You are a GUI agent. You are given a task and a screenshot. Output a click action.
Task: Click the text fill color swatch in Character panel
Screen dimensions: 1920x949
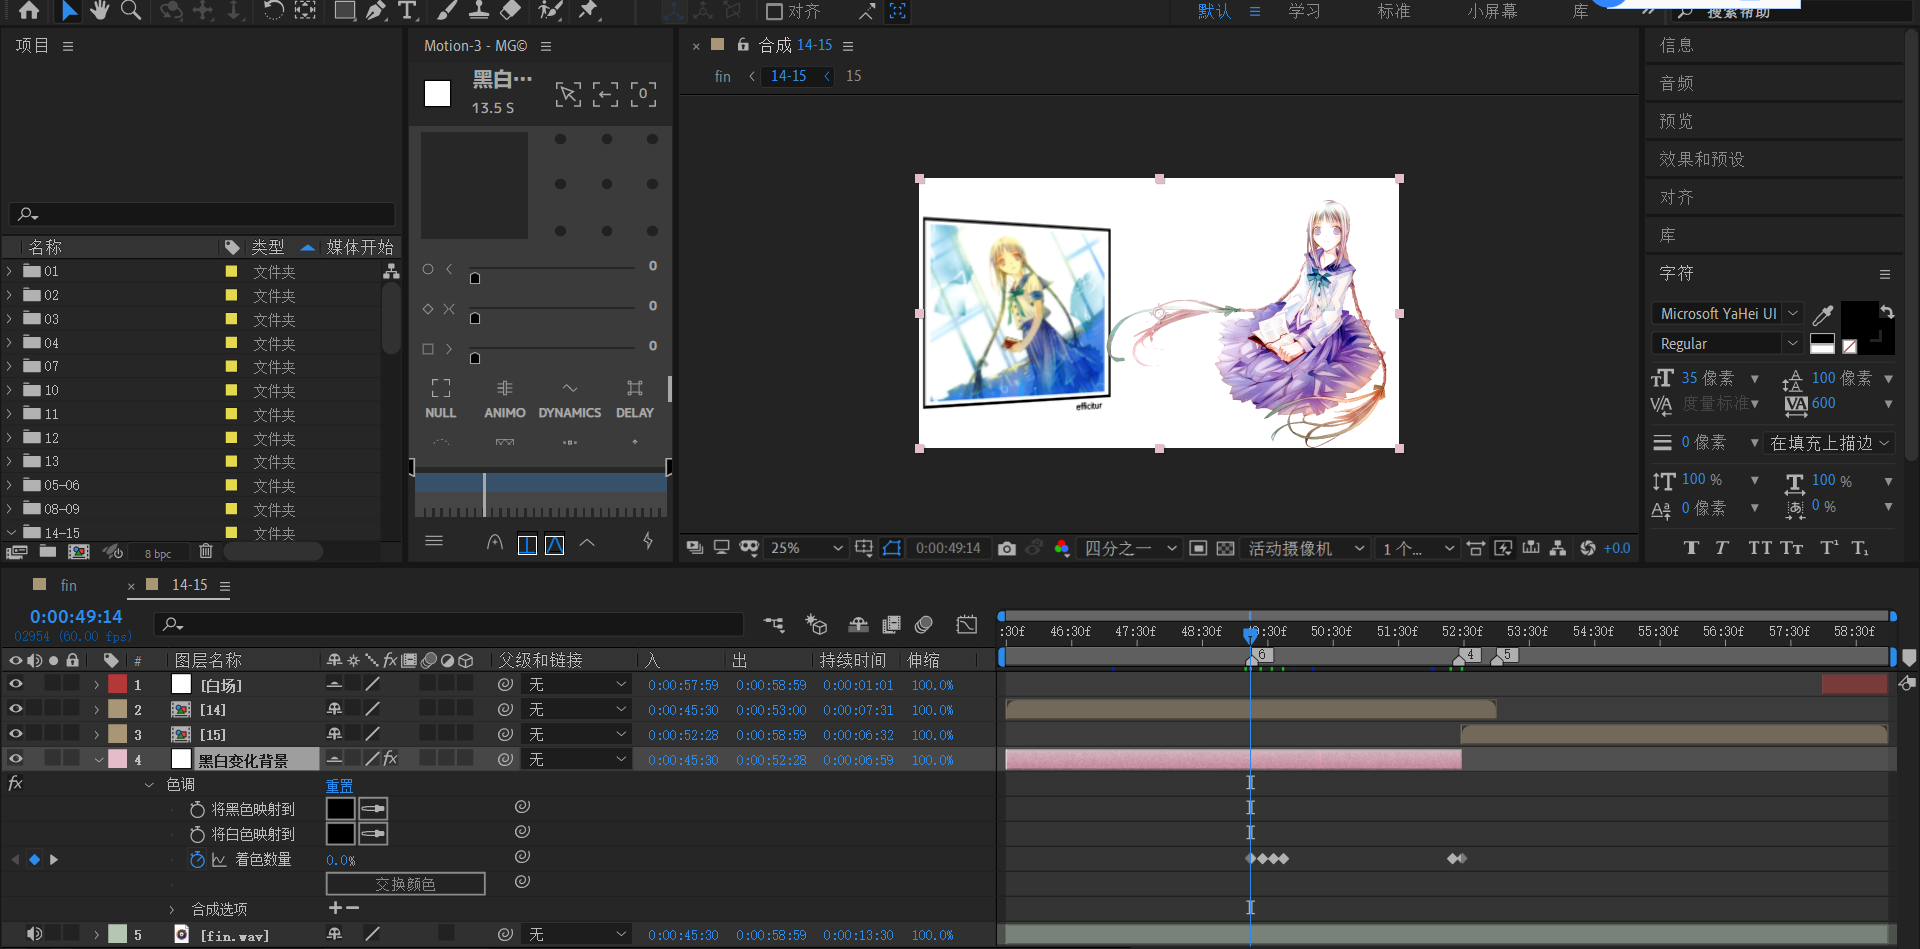click(1859, 320)
